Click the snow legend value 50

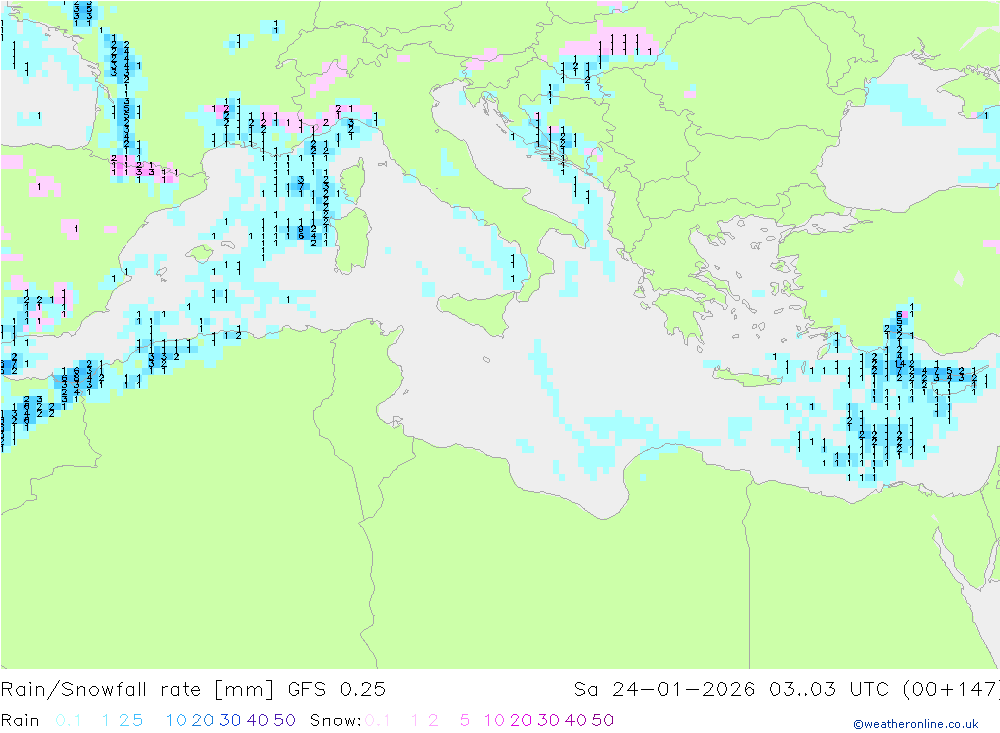(x=603, y=720)
